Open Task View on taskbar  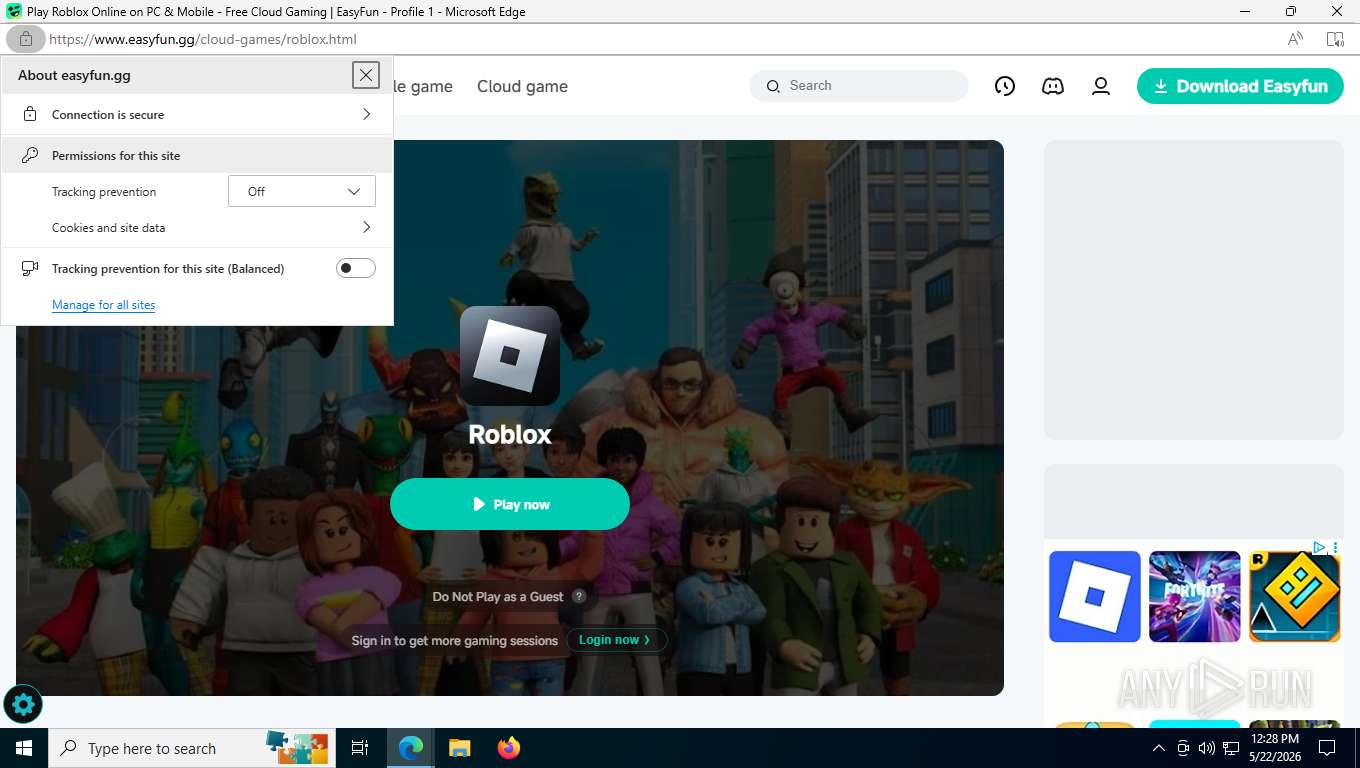(360, 748)
